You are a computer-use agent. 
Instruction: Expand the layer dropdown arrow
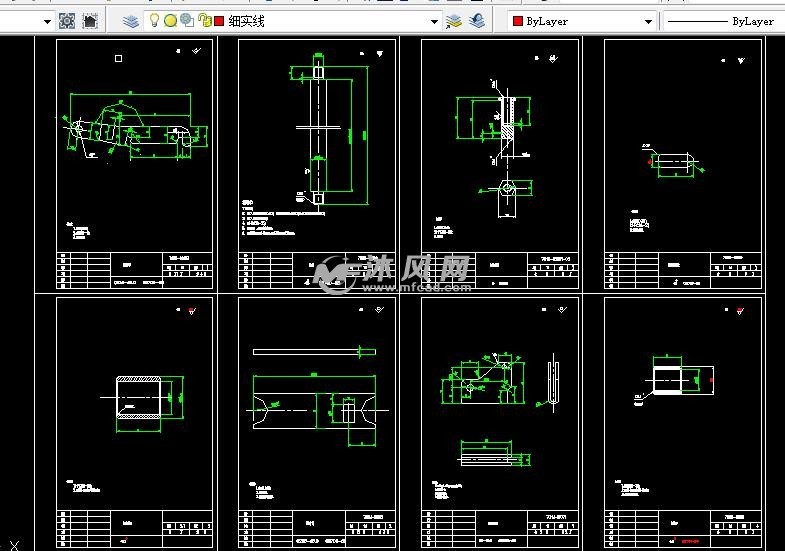435,22
